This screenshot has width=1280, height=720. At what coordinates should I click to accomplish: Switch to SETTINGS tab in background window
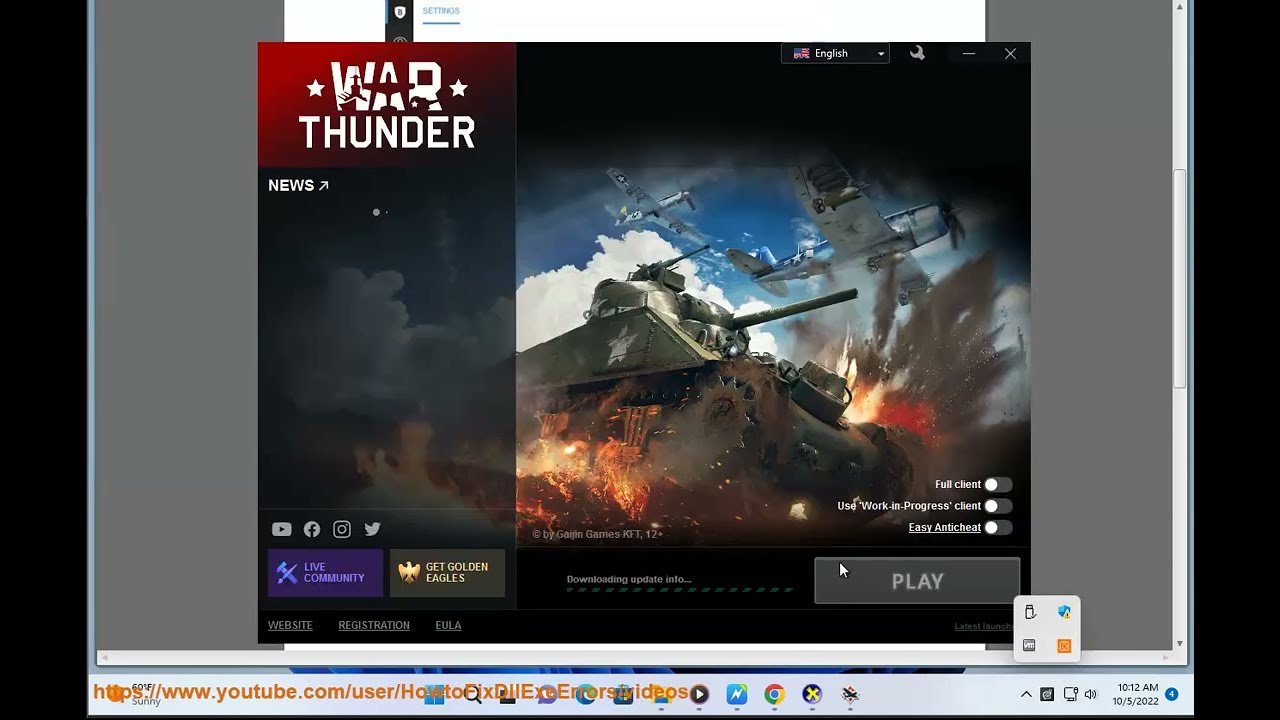(441, 11)
